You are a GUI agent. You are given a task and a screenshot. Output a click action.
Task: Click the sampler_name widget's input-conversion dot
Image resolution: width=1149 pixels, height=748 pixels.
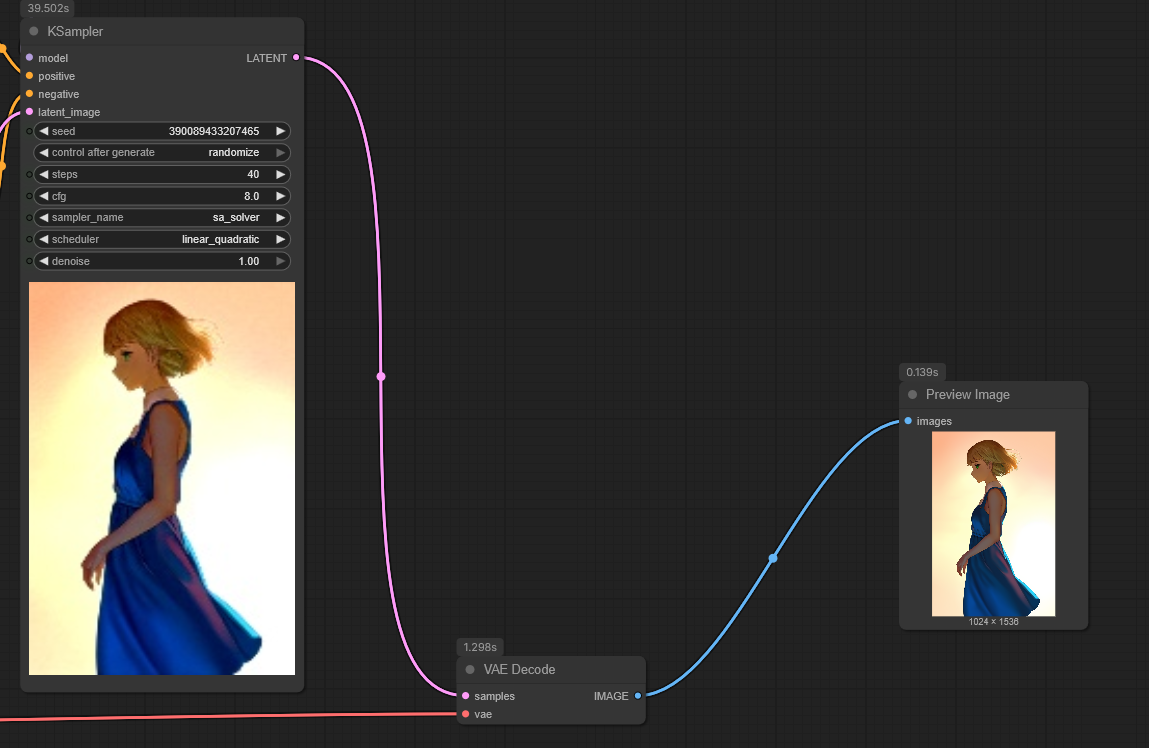tap(29, 218)
